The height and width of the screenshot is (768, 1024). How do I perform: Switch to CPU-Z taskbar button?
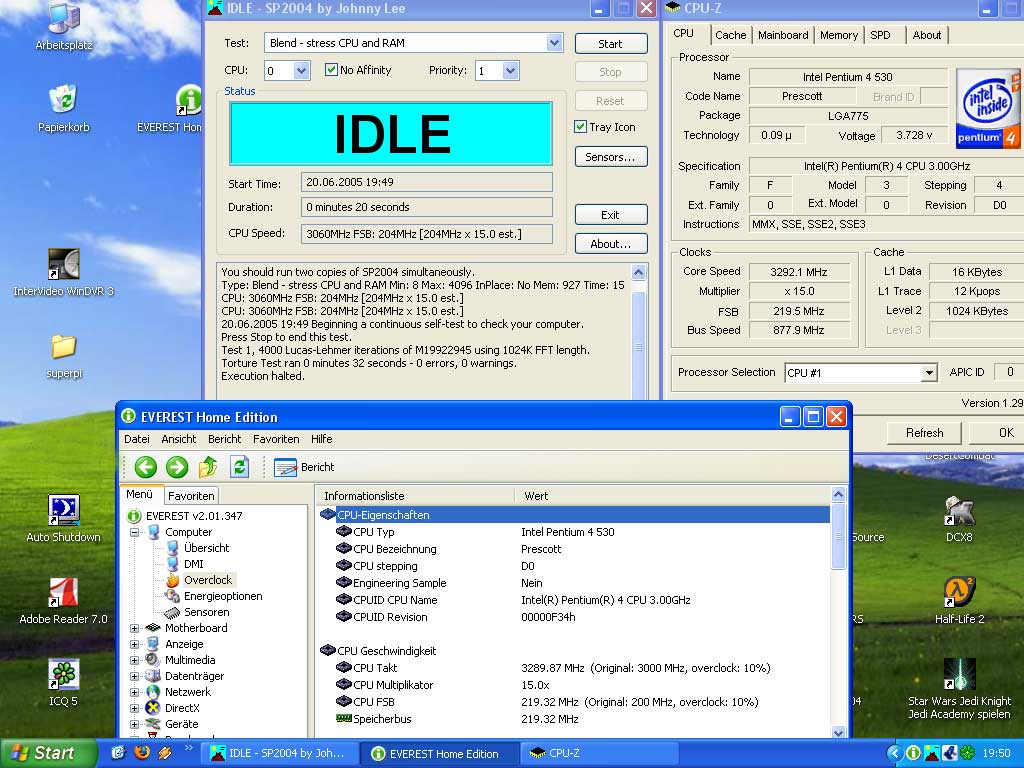point(600,753)
